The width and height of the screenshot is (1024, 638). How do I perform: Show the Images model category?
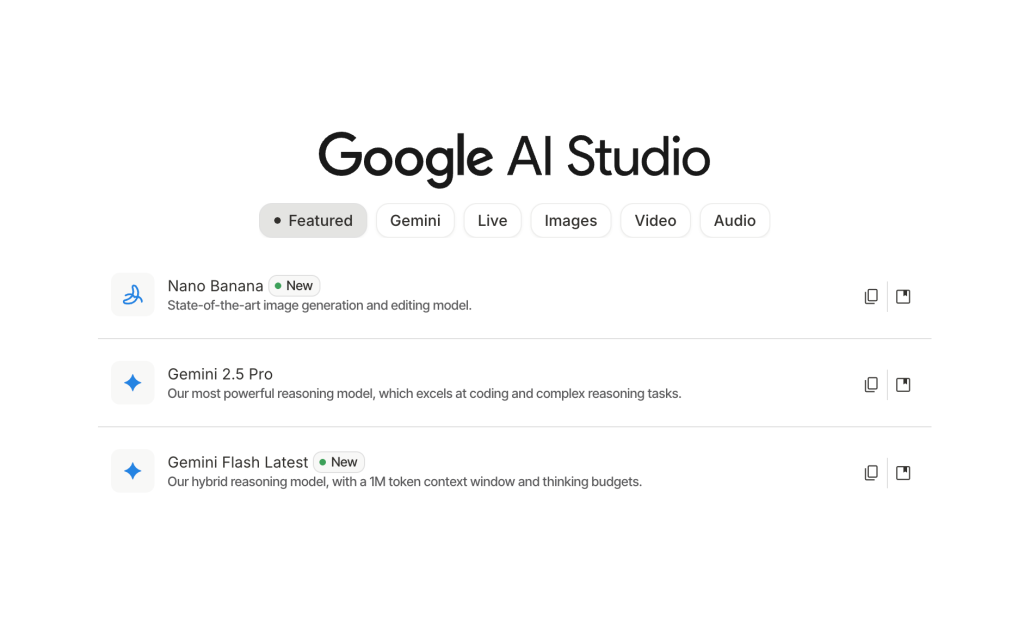(570, 221)
